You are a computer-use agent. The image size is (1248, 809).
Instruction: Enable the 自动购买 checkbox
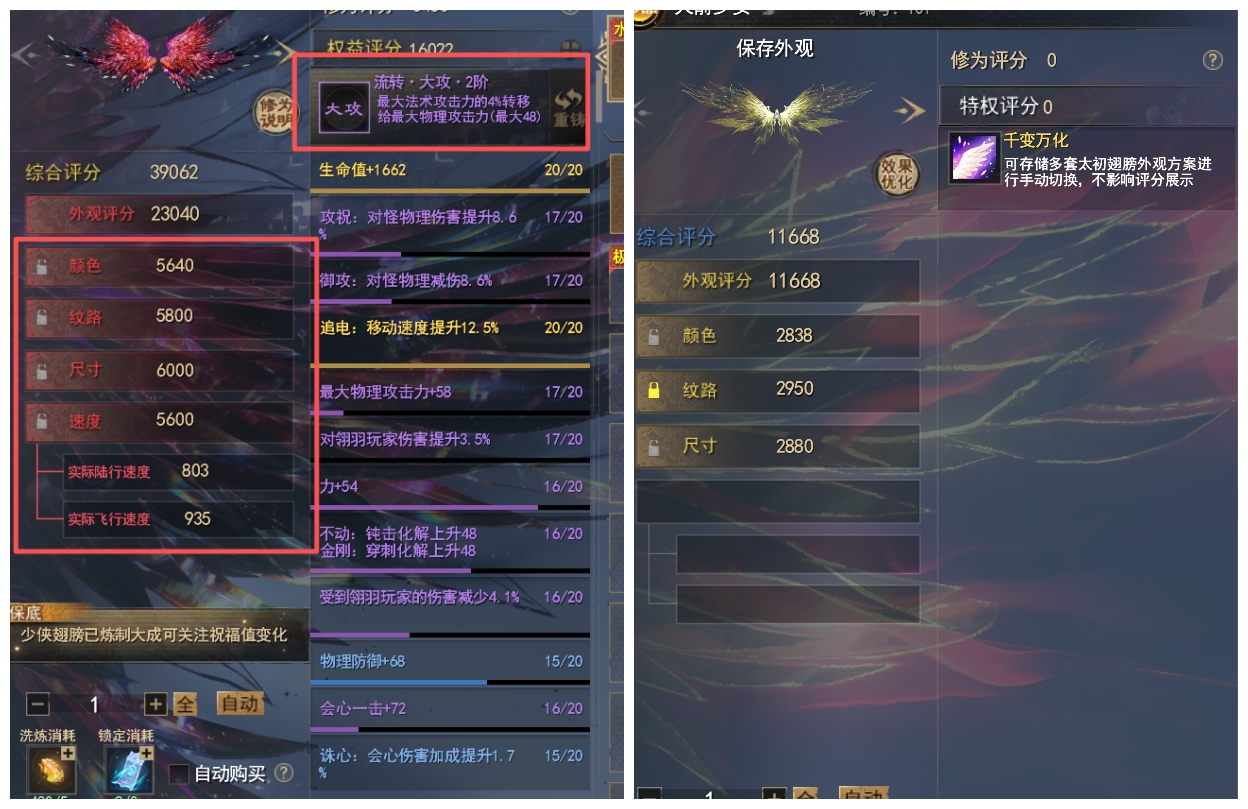click(x=179, y=774)
